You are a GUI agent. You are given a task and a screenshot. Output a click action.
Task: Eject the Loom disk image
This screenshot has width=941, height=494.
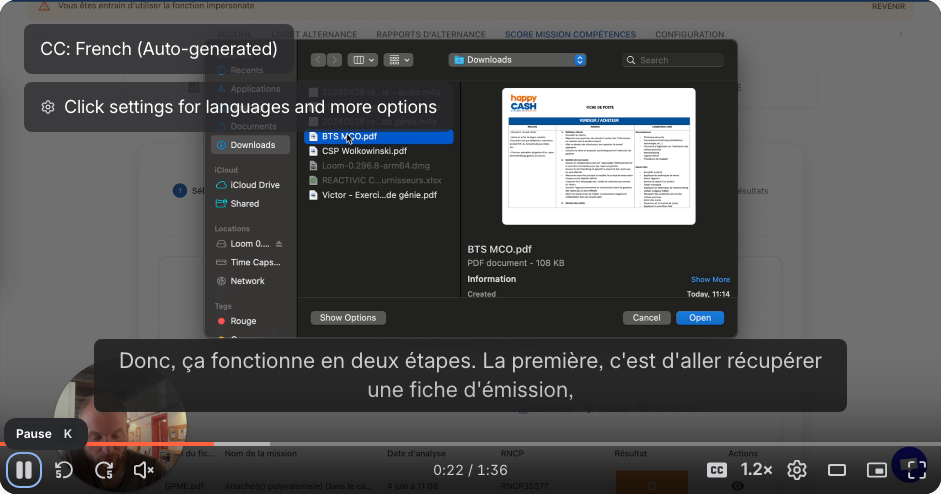(279, 244)
